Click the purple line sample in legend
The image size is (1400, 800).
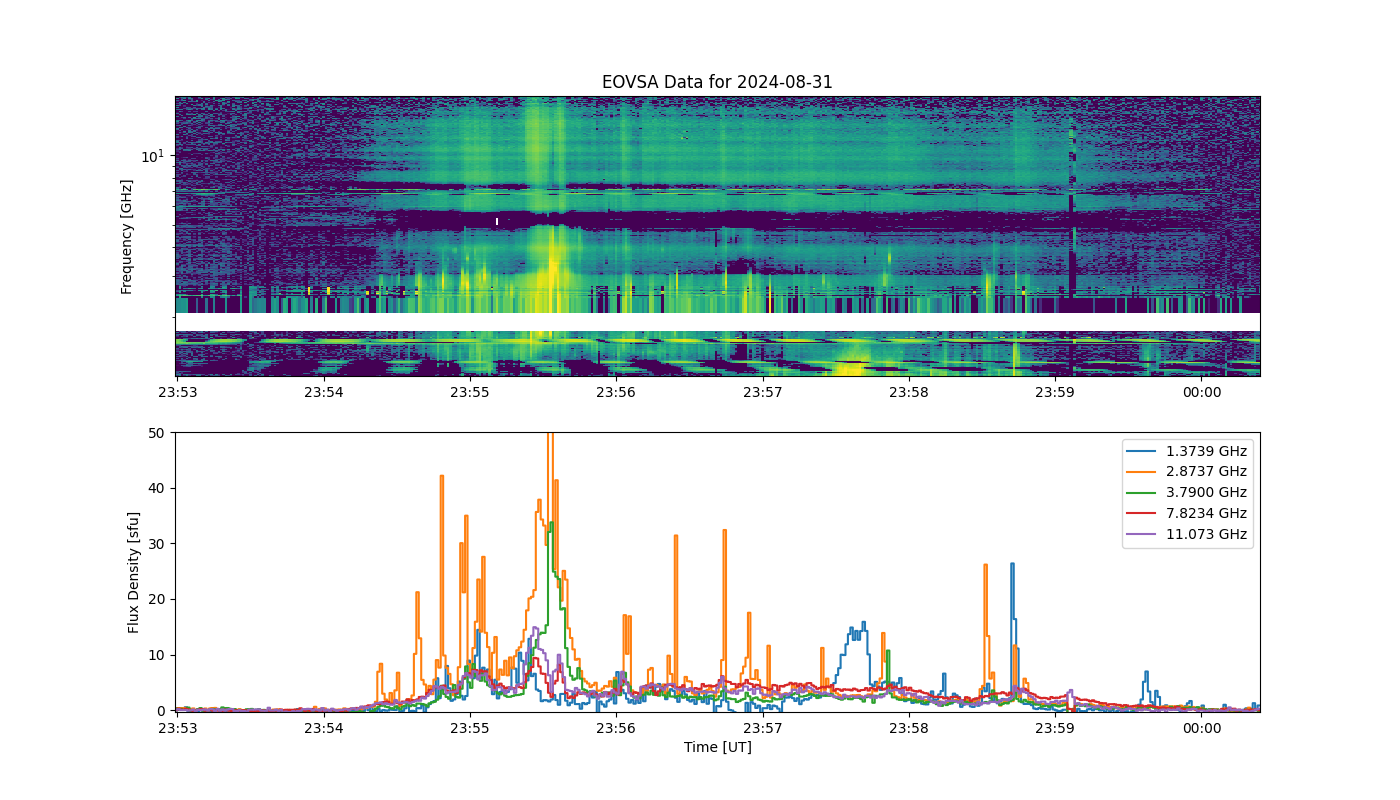click(x=1141, y=535)
